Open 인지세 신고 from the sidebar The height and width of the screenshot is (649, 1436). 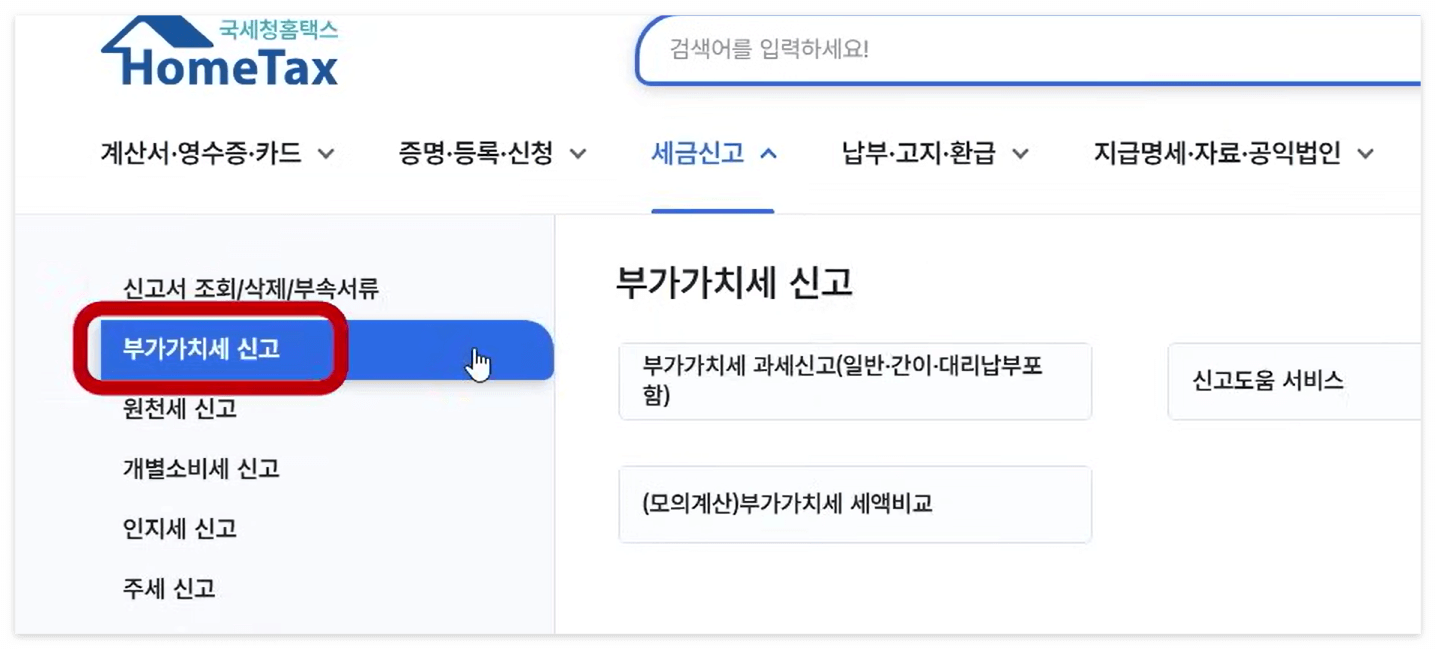point(177,529)
